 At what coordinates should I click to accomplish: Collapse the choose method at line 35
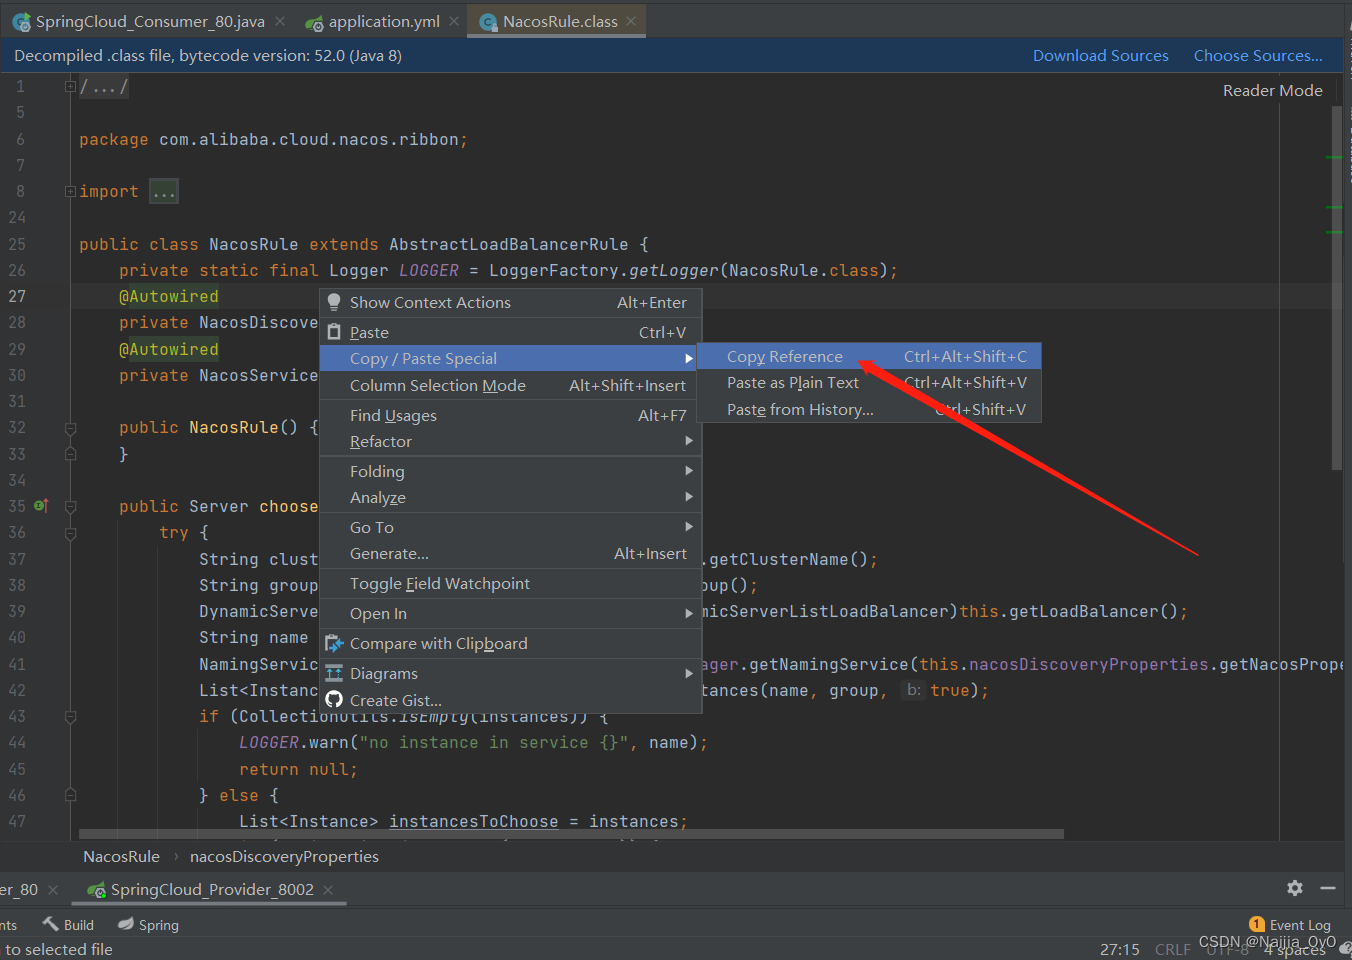point(70,507)
